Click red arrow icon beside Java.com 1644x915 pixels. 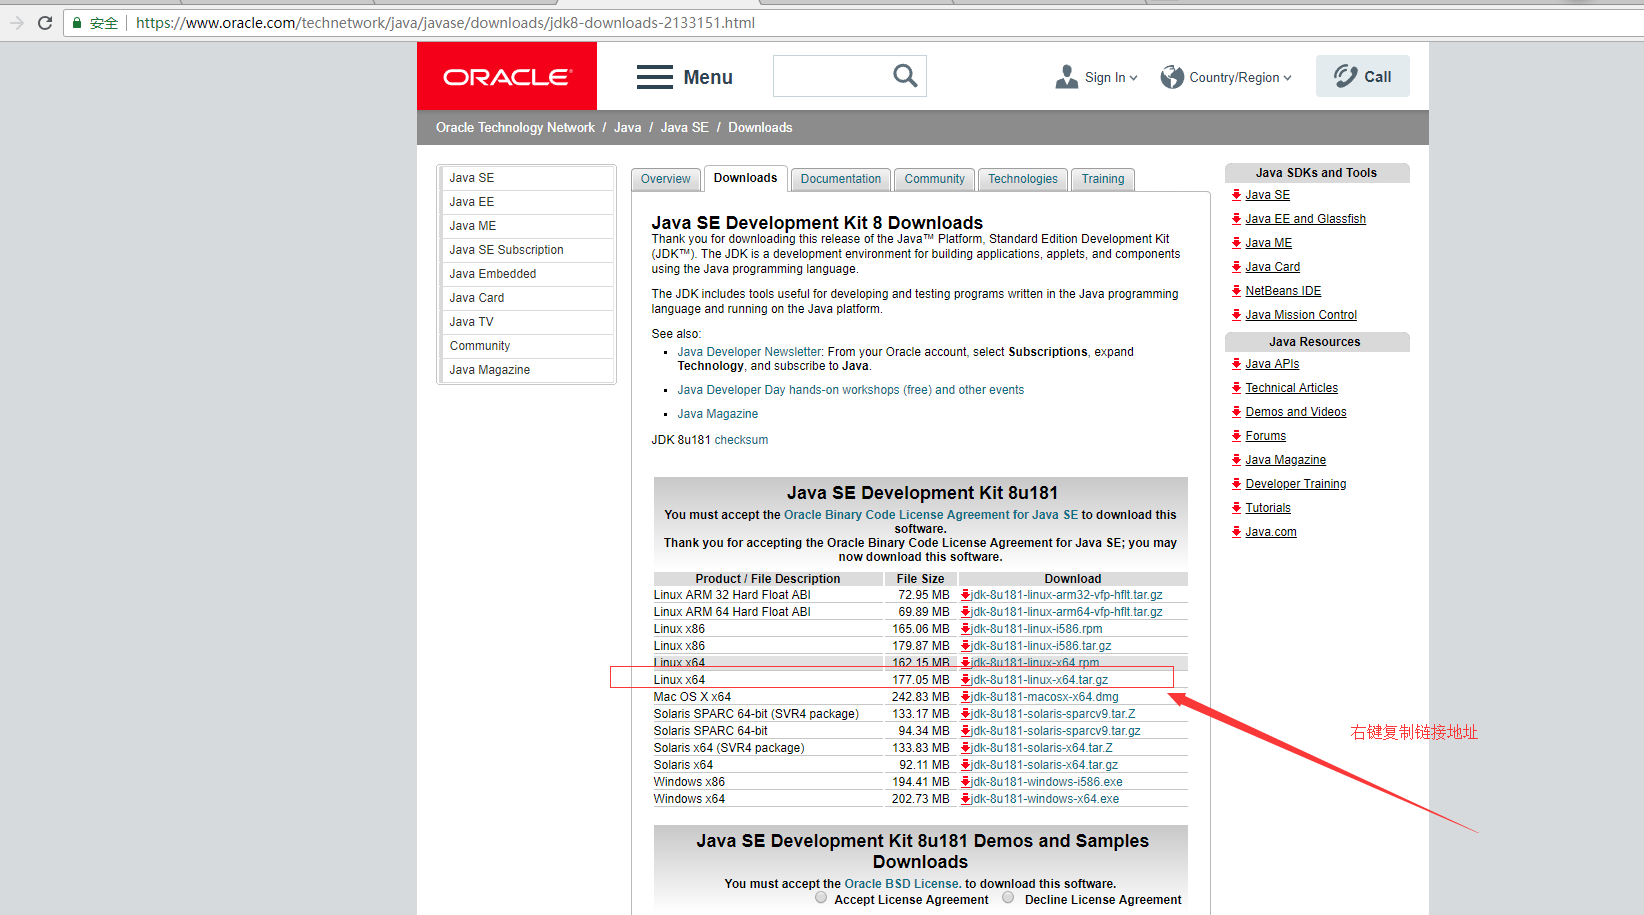point(1237,532)
